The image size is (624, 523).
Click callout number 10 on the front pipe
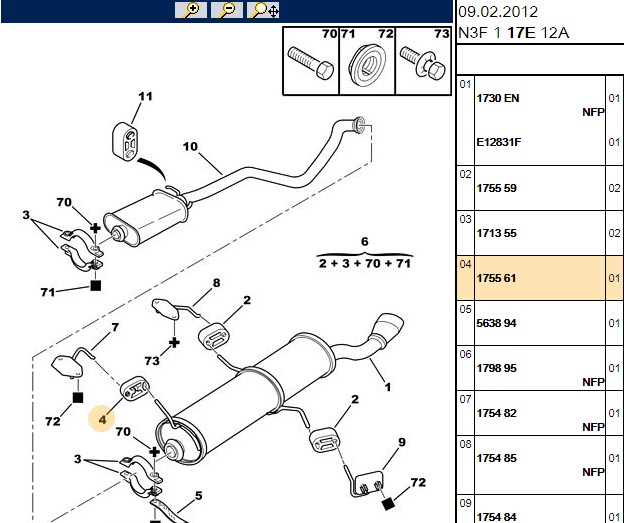190,146
